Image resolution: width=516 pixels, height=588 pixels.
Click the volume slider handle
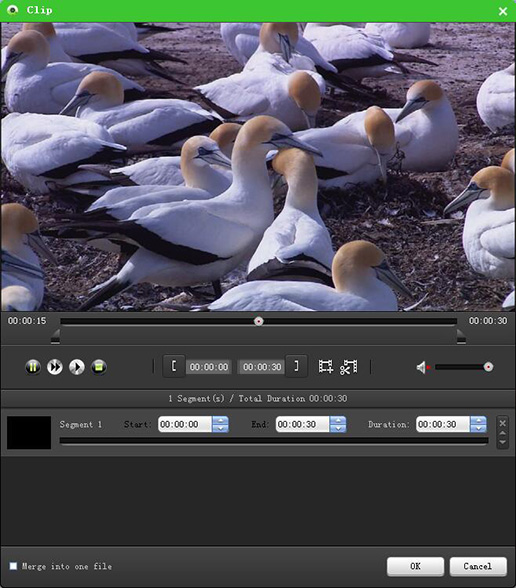coord(488,367)
